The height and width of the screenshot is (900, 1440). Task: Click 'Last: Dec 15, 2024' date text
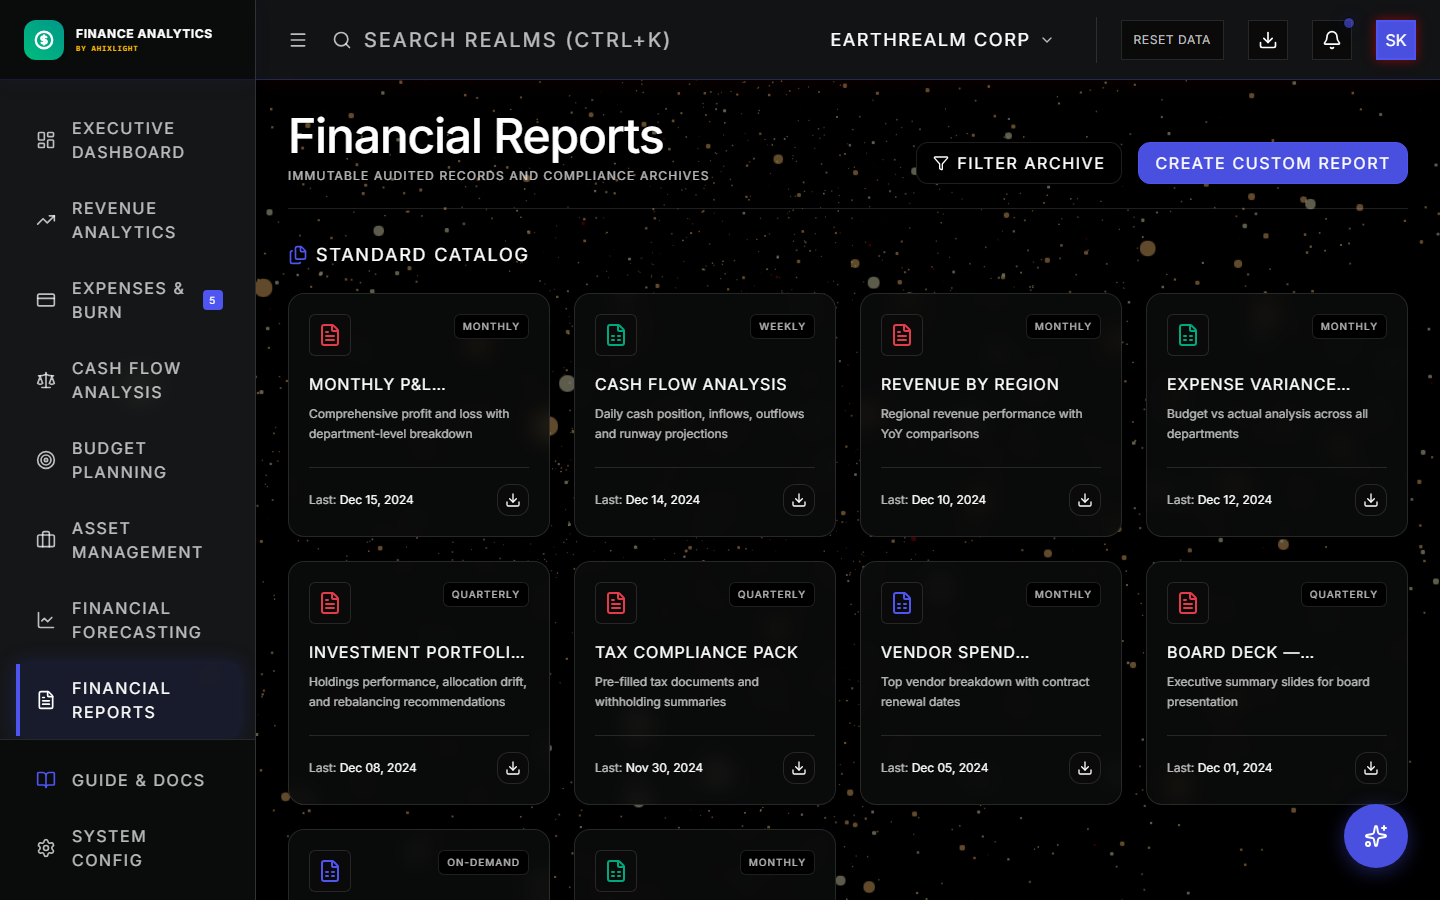[361, 500]
